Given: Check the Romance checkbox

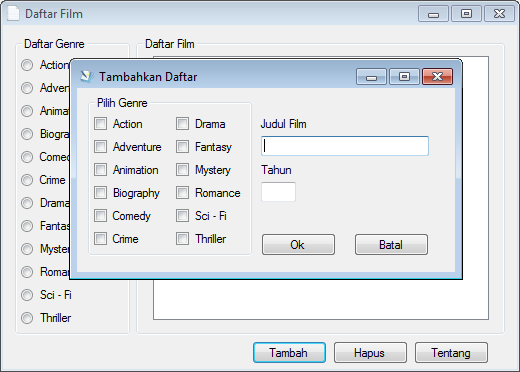Looking at the screenshot, I should 182,193.
